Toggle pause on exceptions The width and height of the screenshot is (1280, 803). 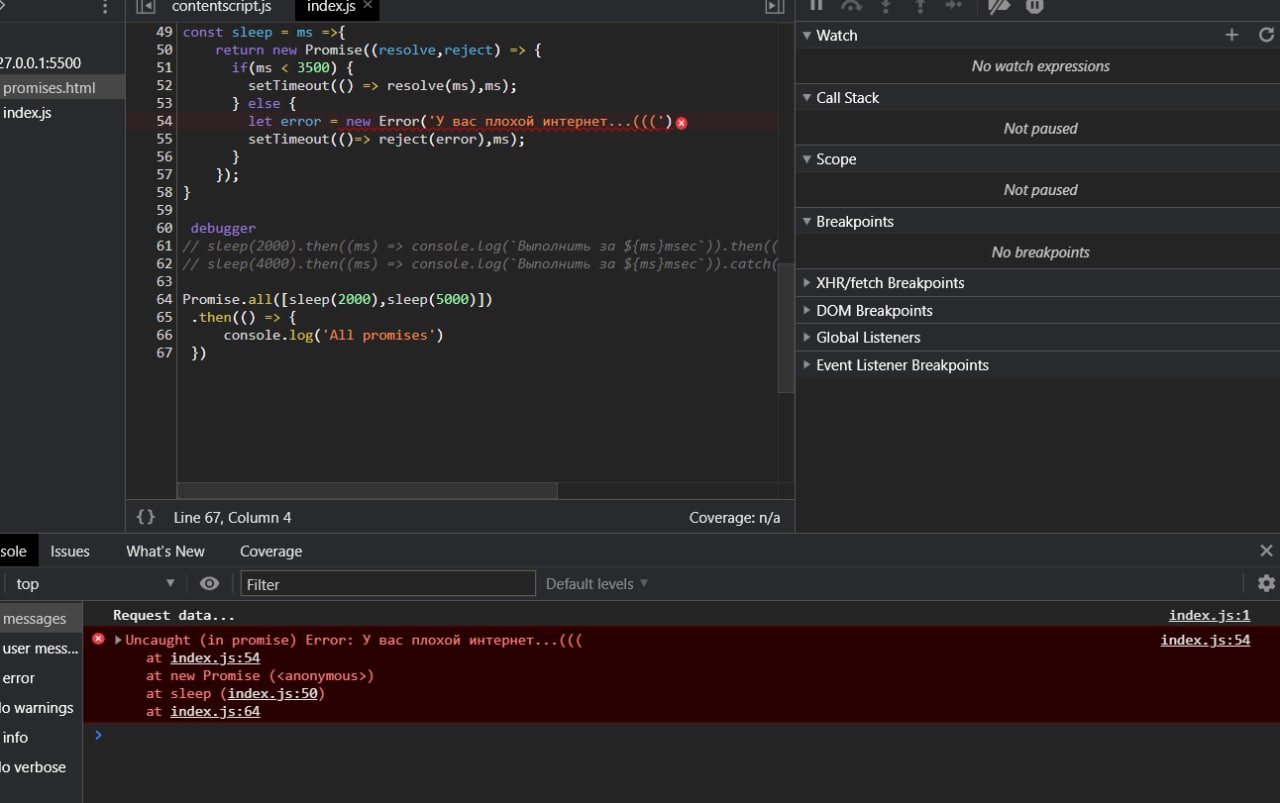tap(1035, 6)
